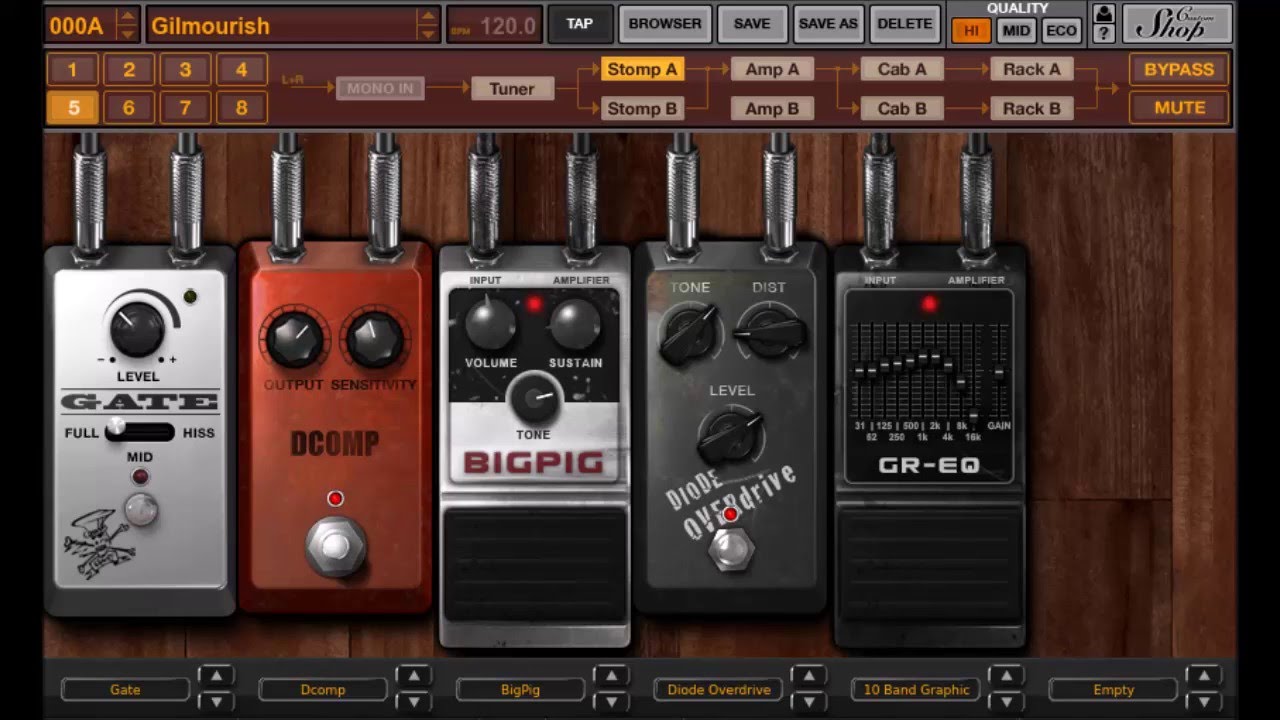1280x720 pixels.
Task: Click the skull-and-bones logo on the Gate pedal
Action: [97, 542]
